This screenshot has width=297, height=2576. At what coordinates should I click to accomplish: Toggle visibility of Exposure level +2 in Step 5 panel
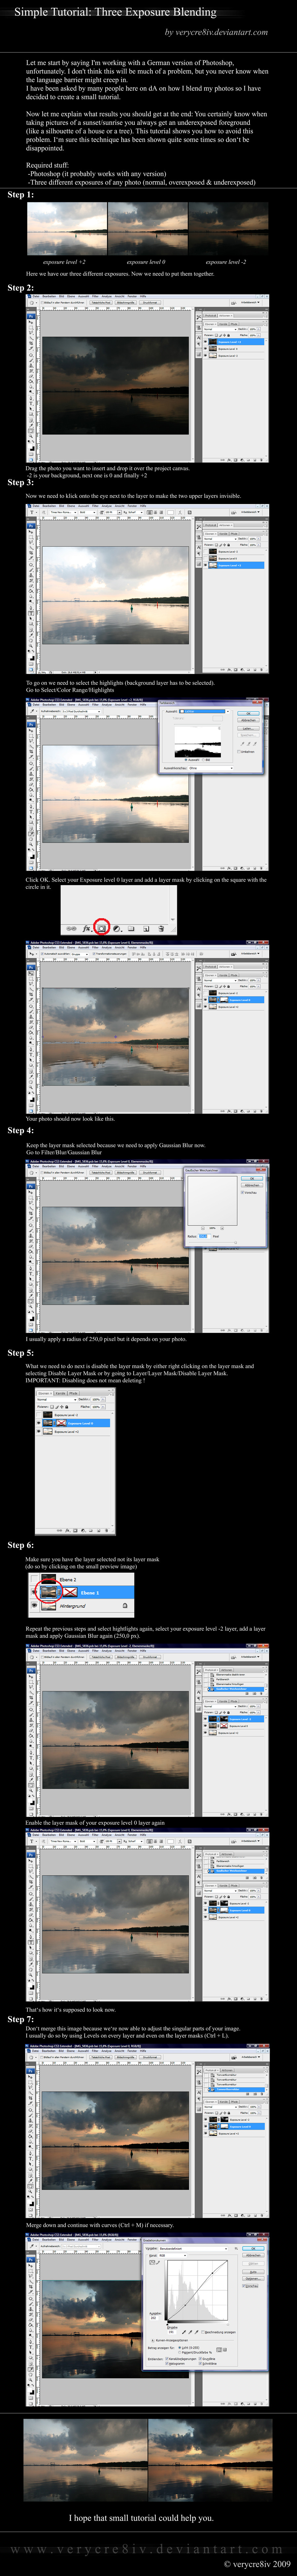[39, 1432]
